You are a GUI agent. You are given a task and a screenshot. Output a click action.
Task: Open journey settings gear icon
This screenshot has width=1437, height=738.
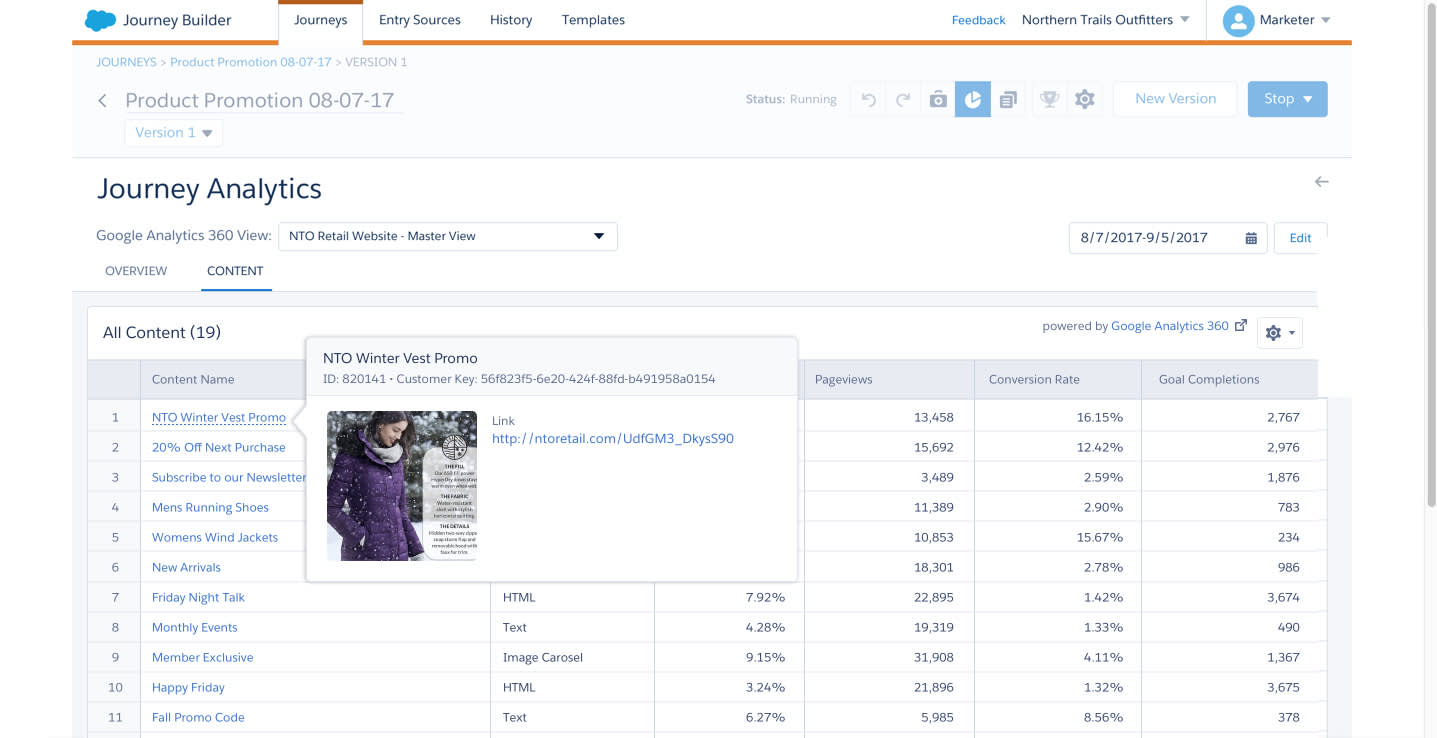pos(1084,99)
